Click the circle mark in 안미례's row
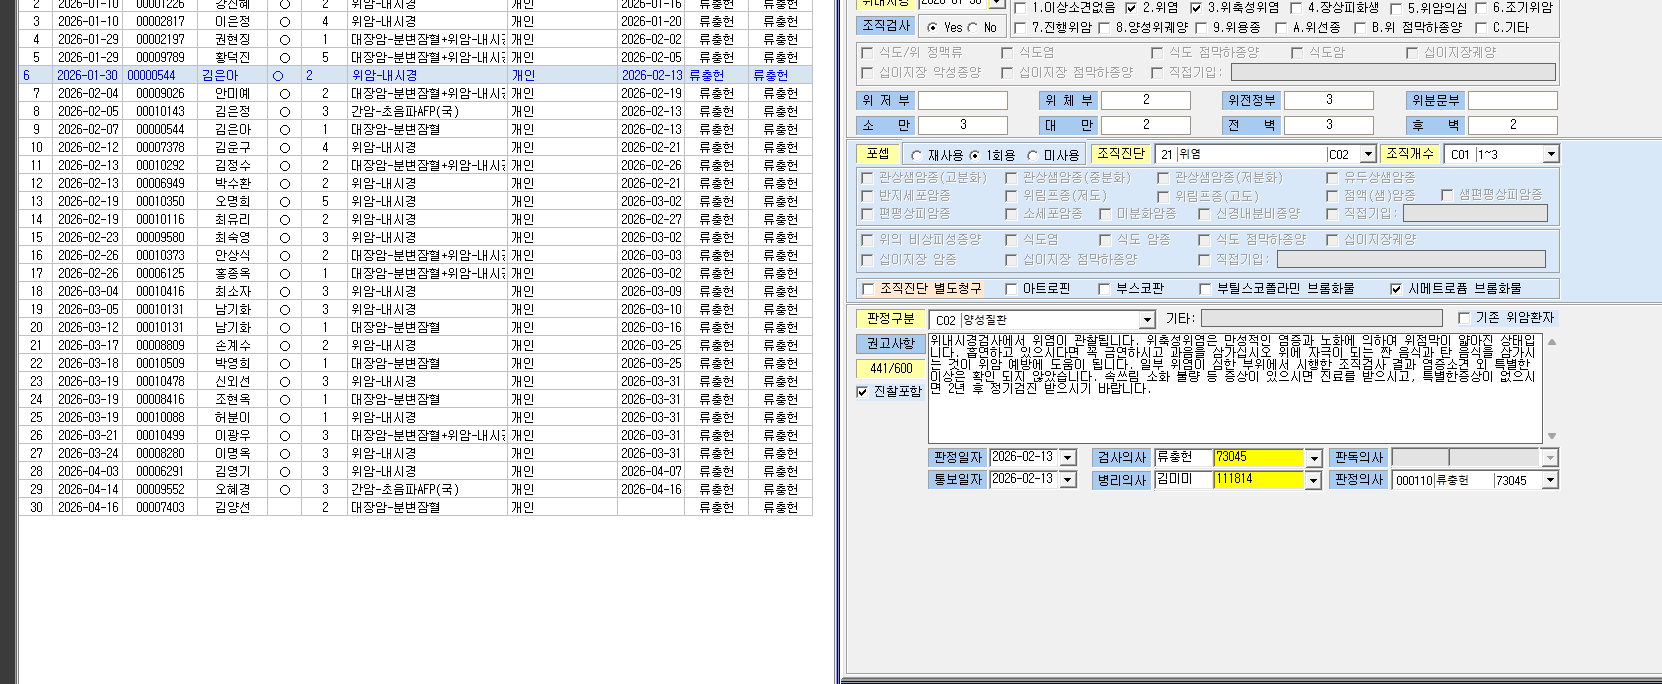This screenshot has height=684, width=1662. pos(285,93)
